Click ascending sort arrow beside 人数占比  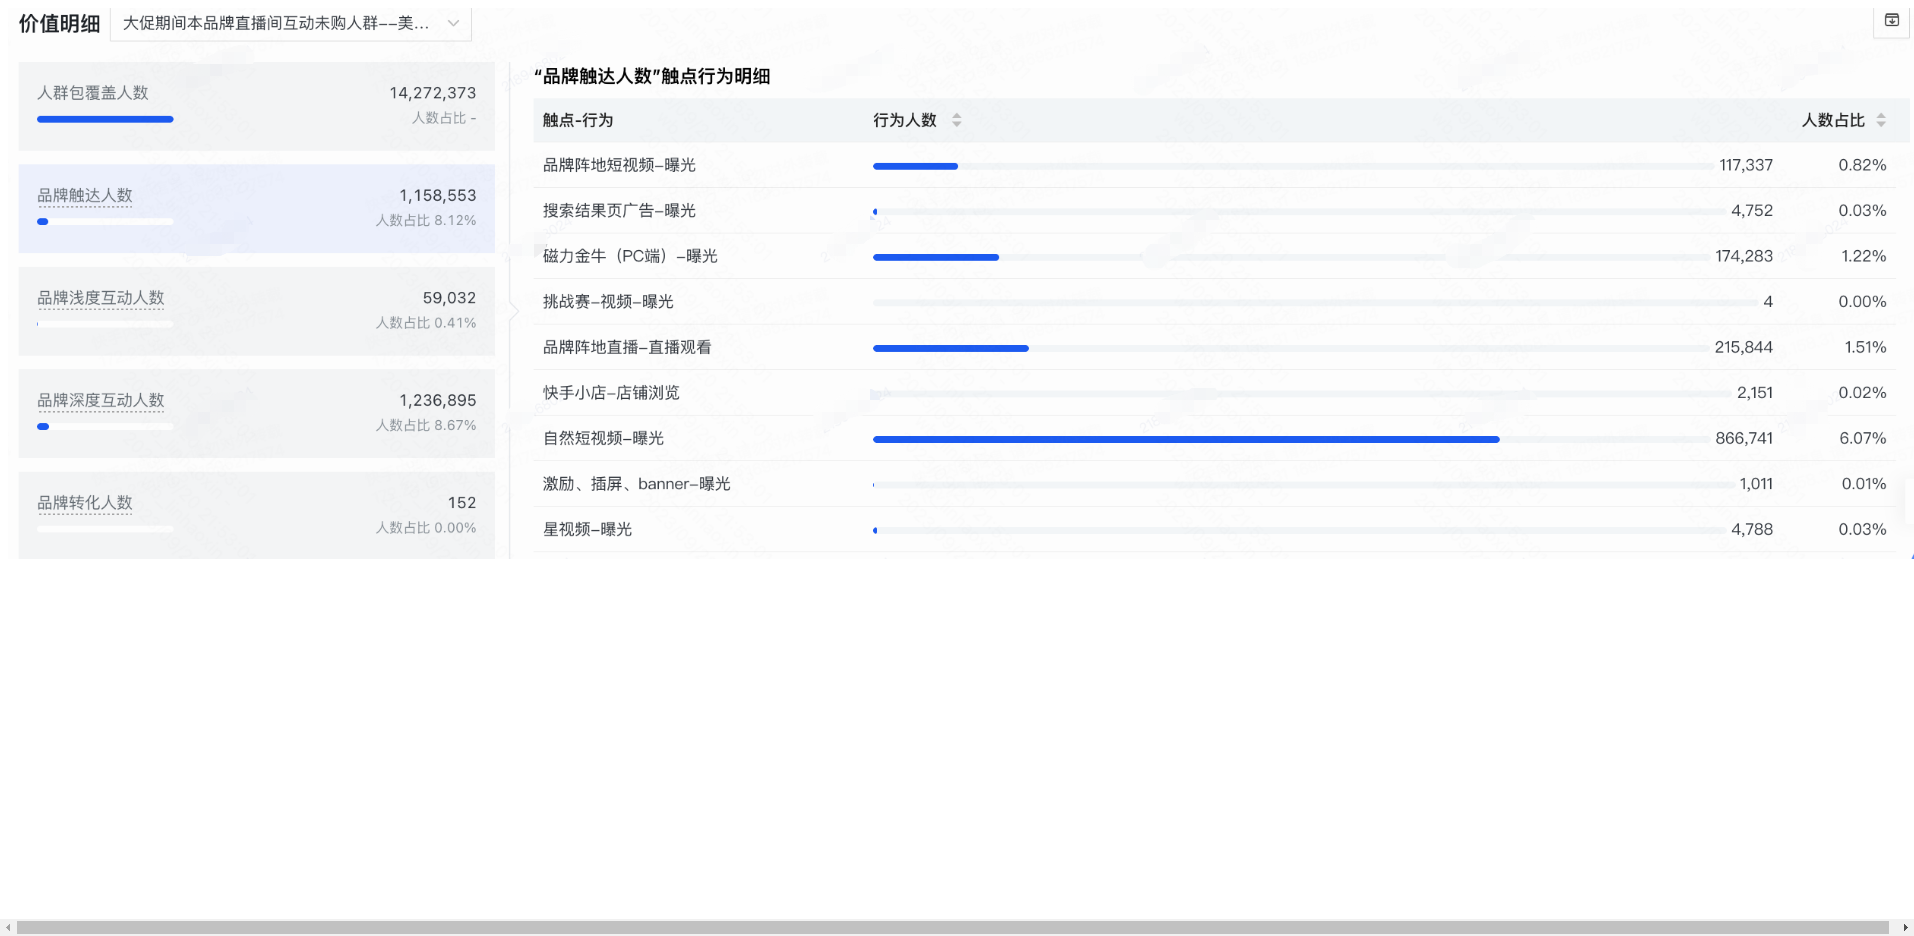1881,116
